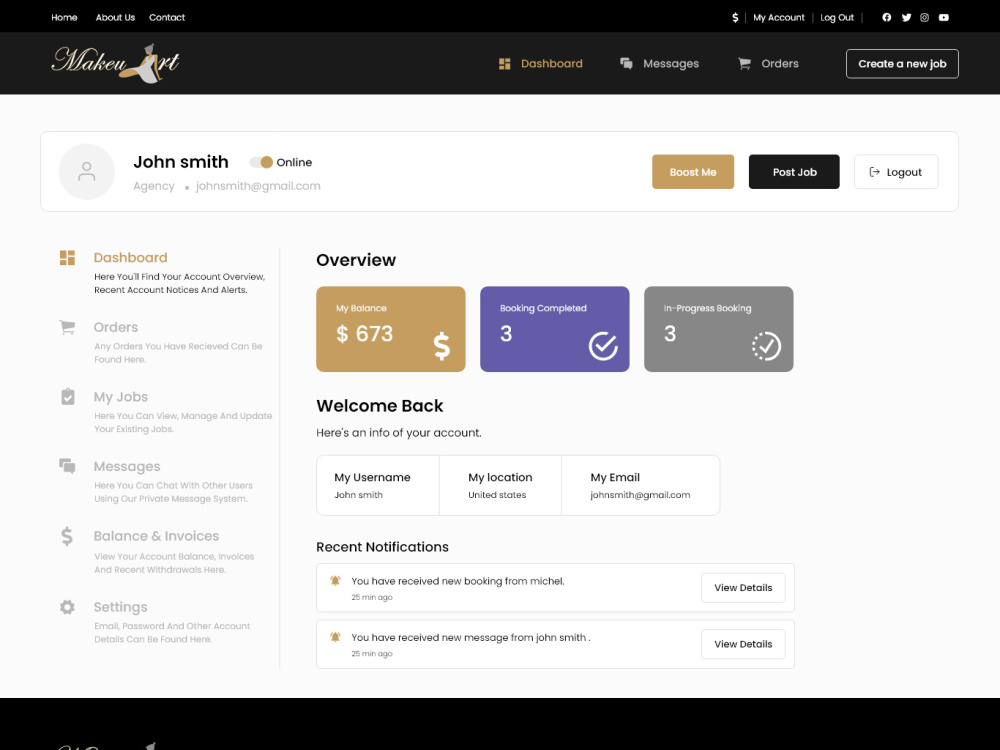Click the dollar icon on My Balance card
This screenshot has width=1000, height=750.
(x=442, y=346)
